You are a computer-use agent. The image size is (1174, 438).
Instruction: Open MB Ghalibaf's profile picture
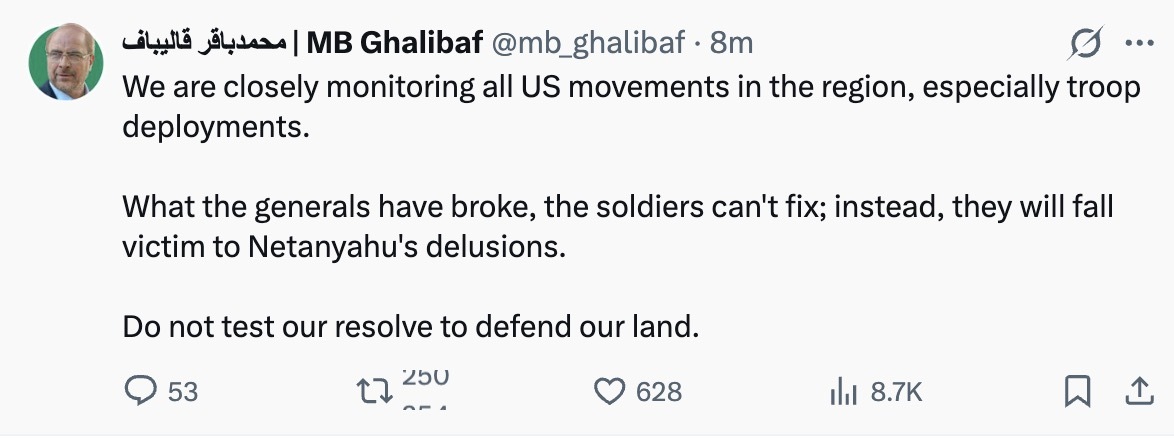tap(66, 61)
